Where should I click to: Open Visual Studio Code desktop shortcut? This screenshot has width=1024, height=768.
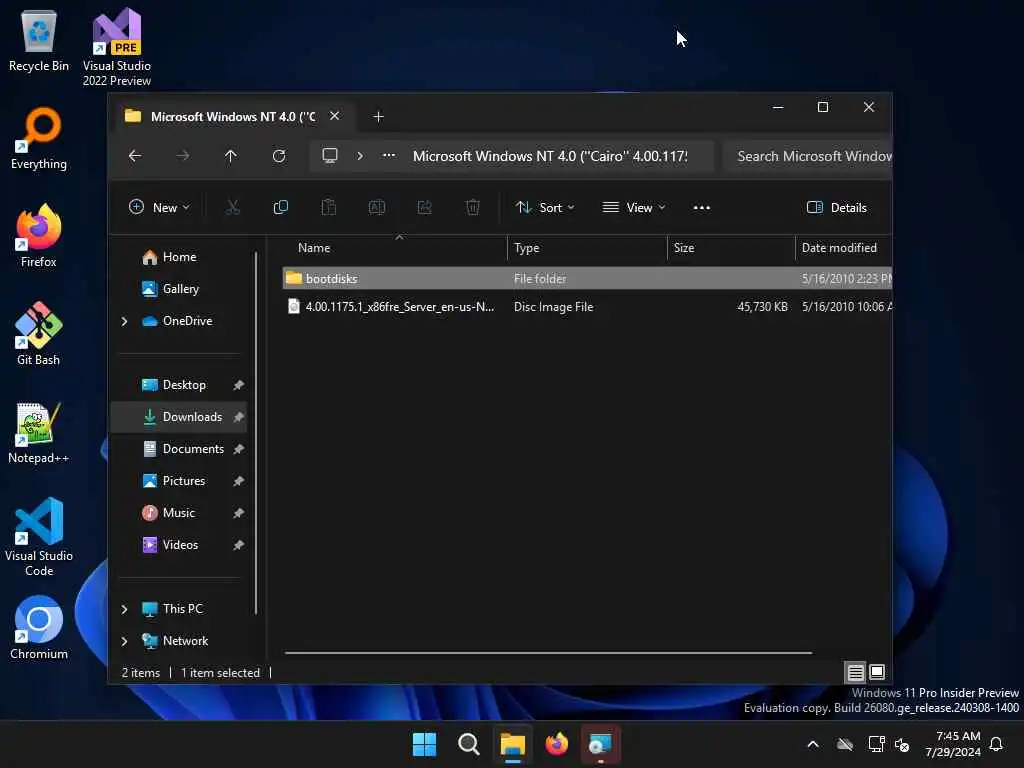pos(39,537)
